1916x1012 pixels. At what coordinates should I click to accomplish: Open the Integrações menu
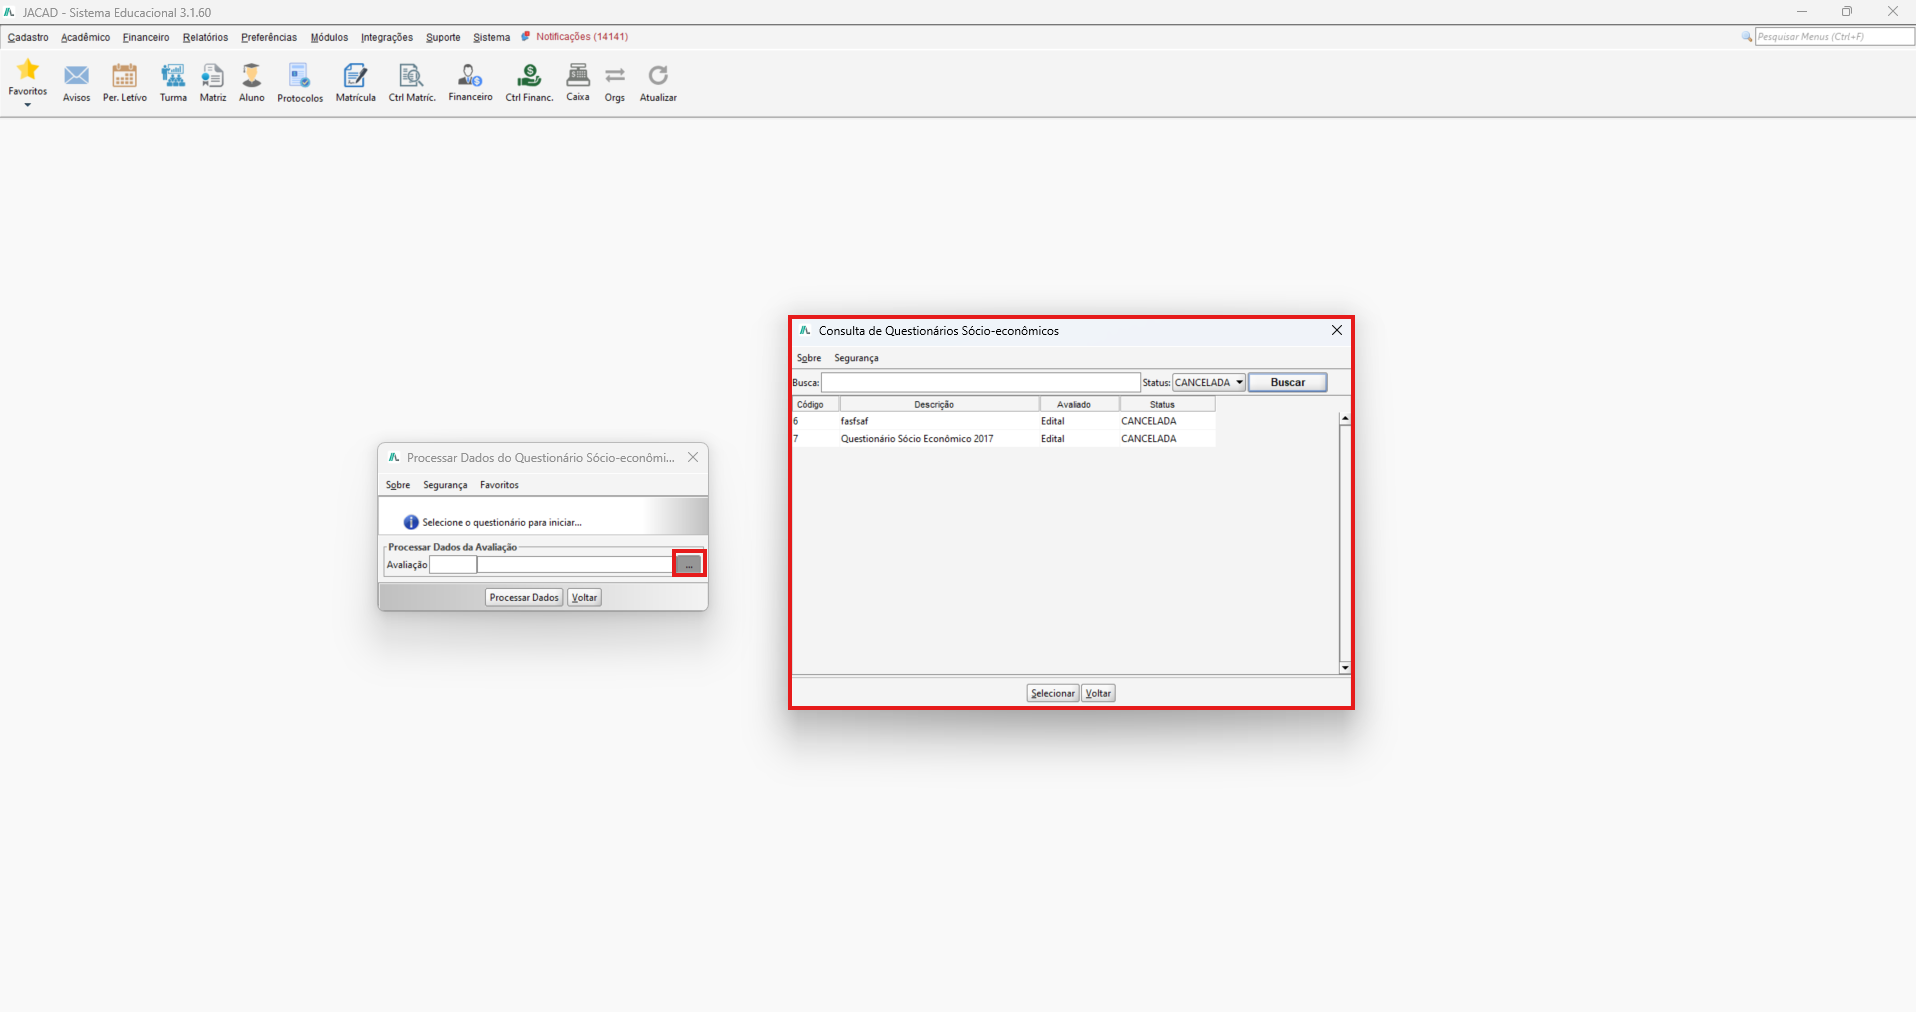pos(387,37)
